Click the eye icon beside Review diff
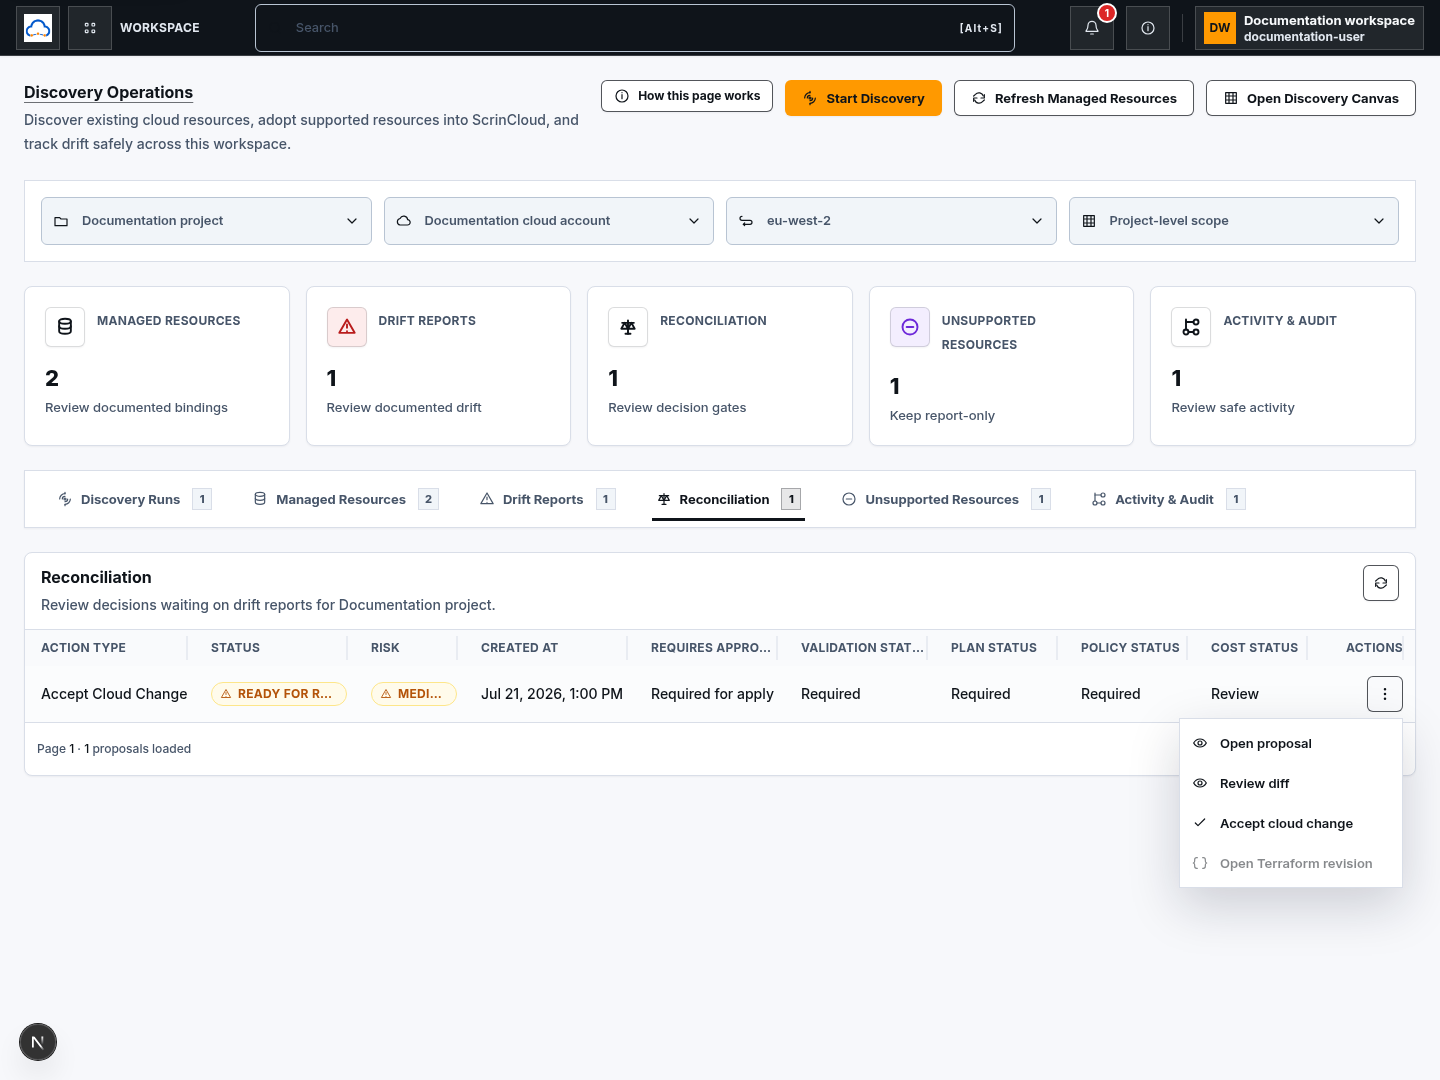The height and width of the screenshot is (1080, 1440). [x=1200, y=783]
